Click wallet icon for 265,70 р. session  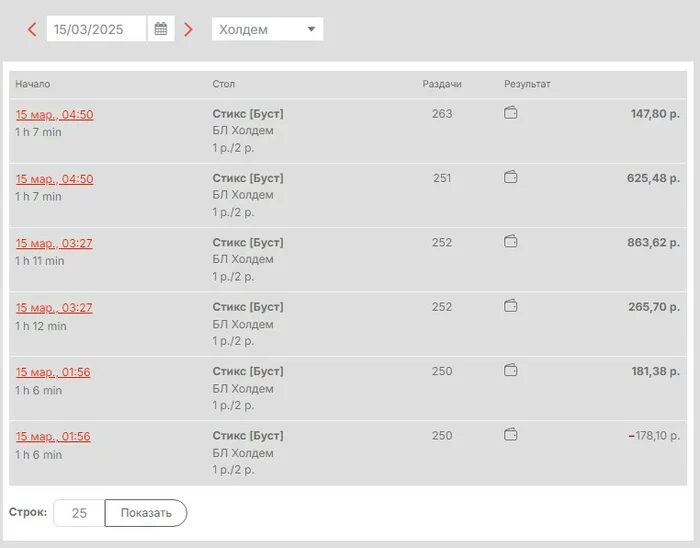click(x=510, y=307)
